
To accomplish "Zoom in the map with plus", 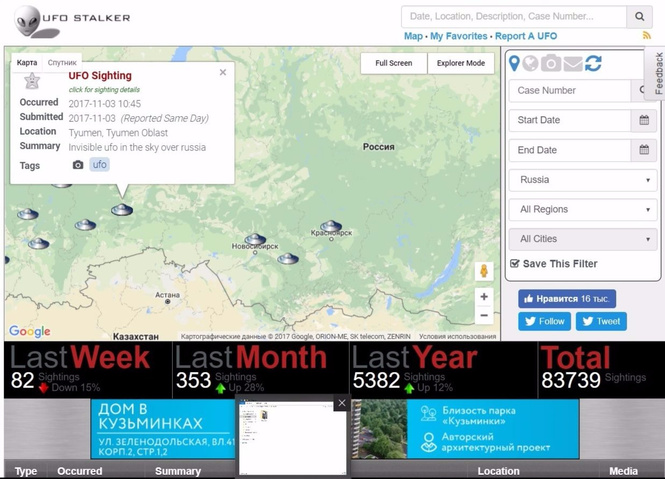I will (484, 297).
